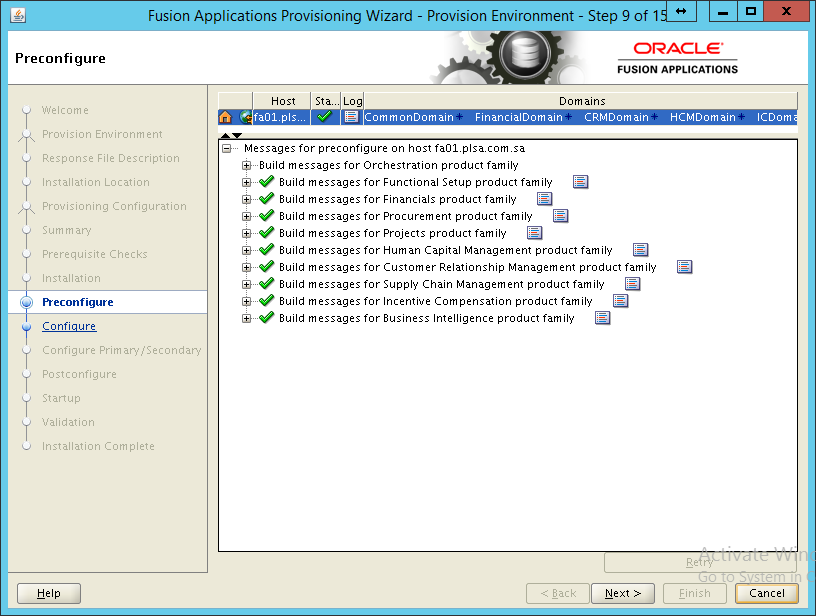Open log for Human Capital Management family

641,250
